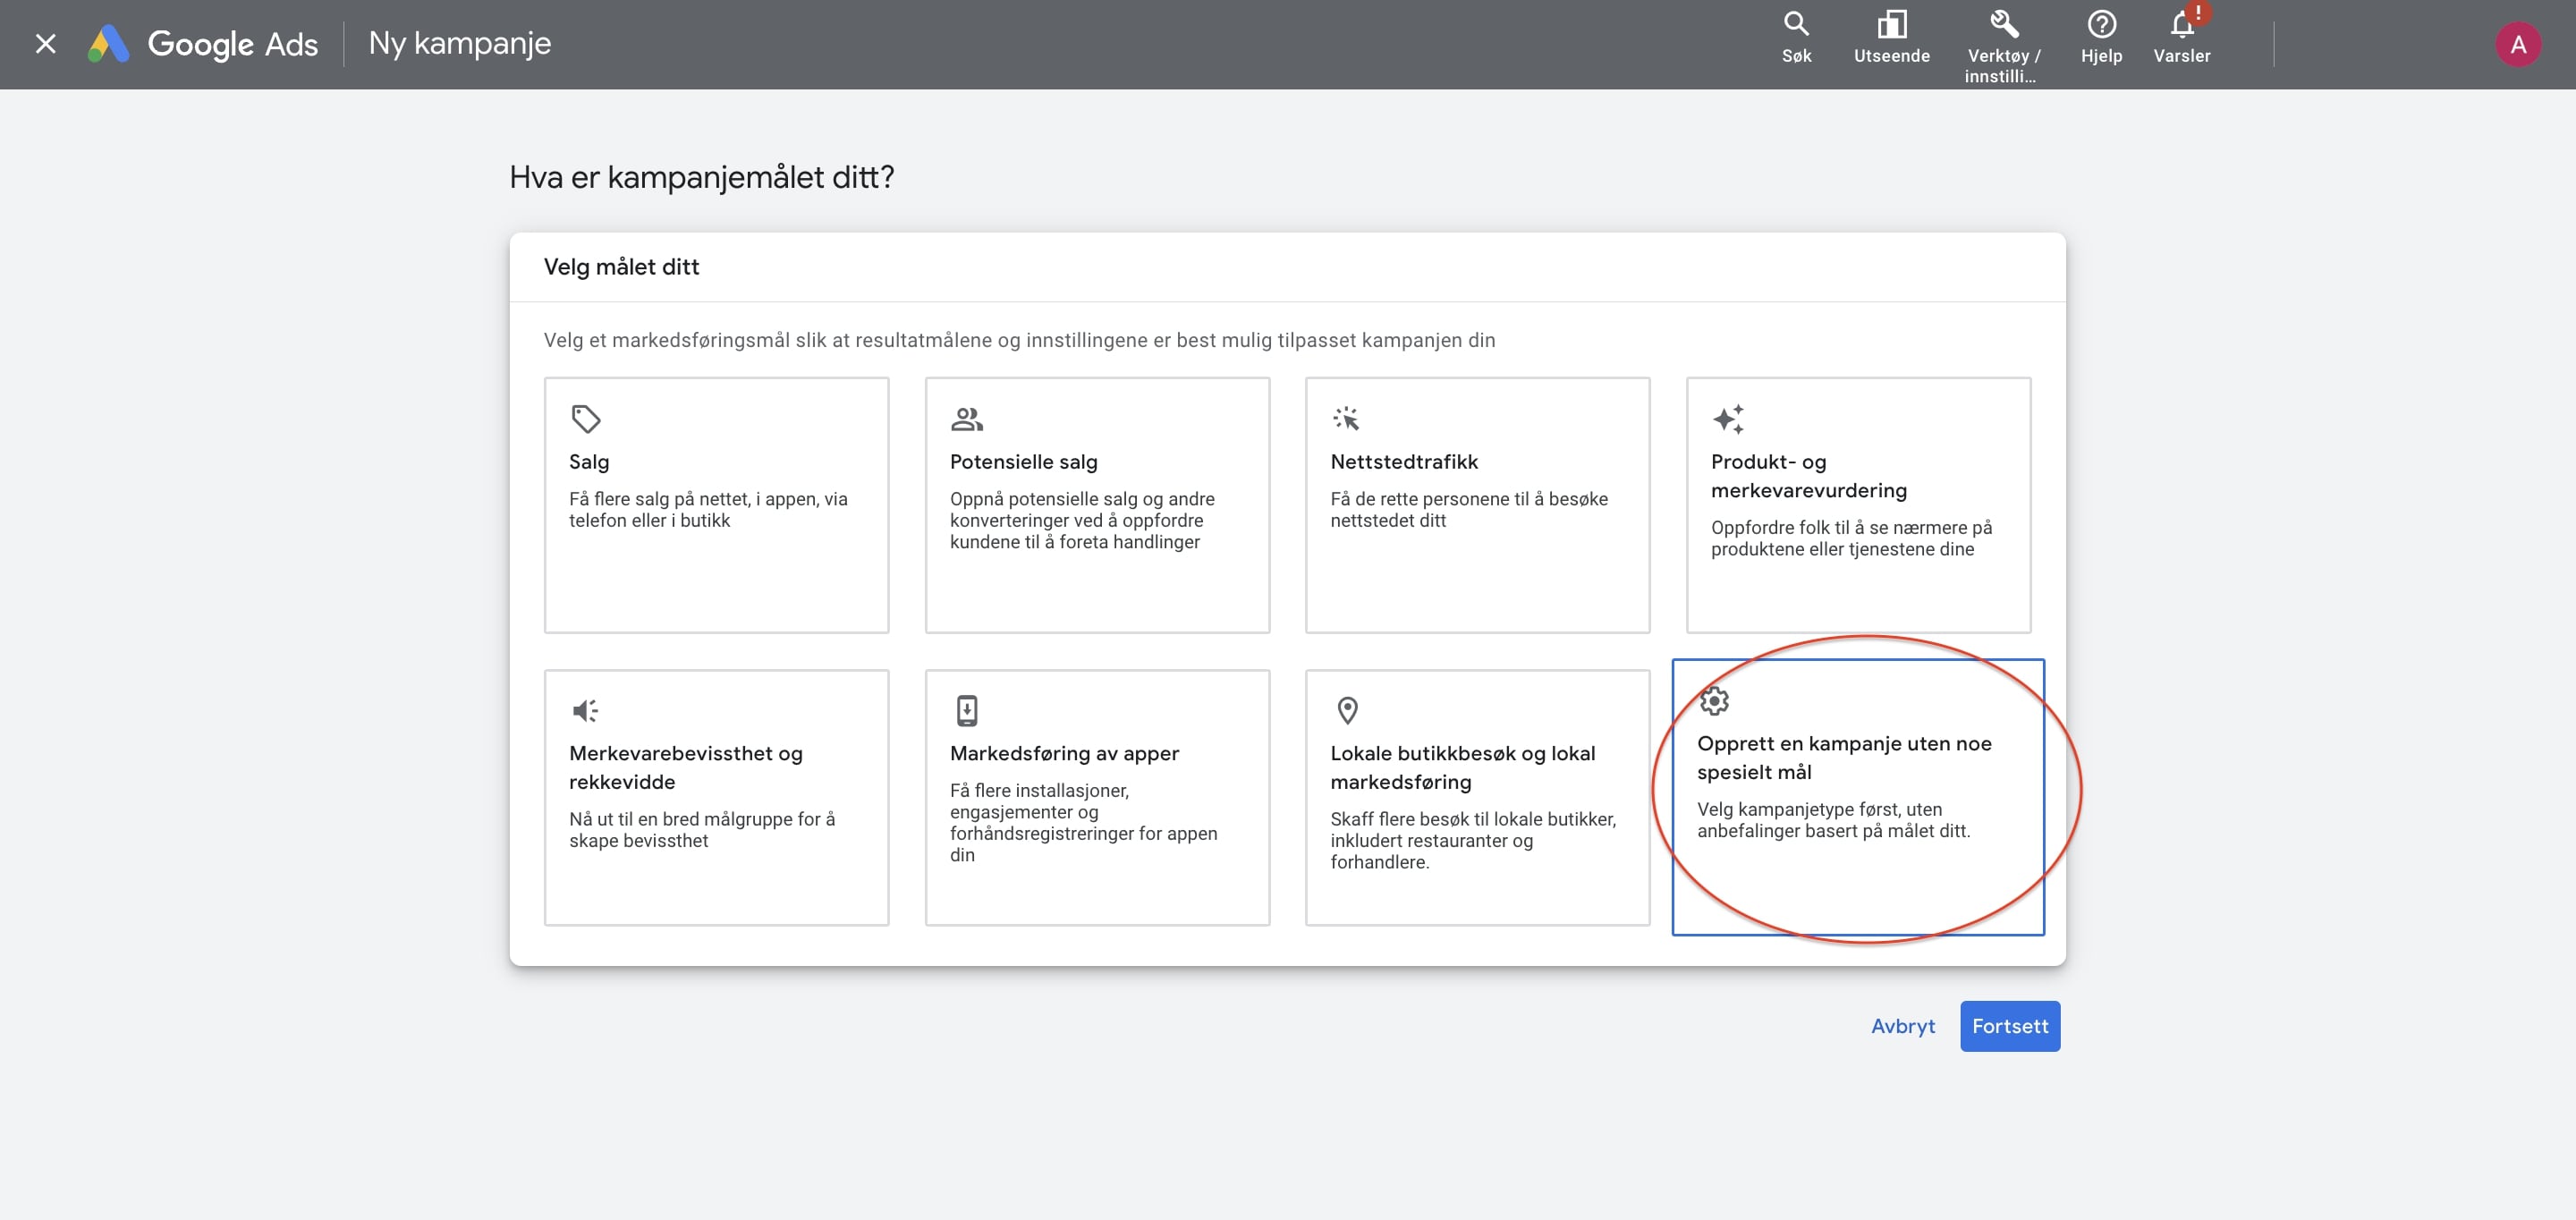
Task: Choose the Potensielle salg goal card
Action: click(x=1097, y=505)
